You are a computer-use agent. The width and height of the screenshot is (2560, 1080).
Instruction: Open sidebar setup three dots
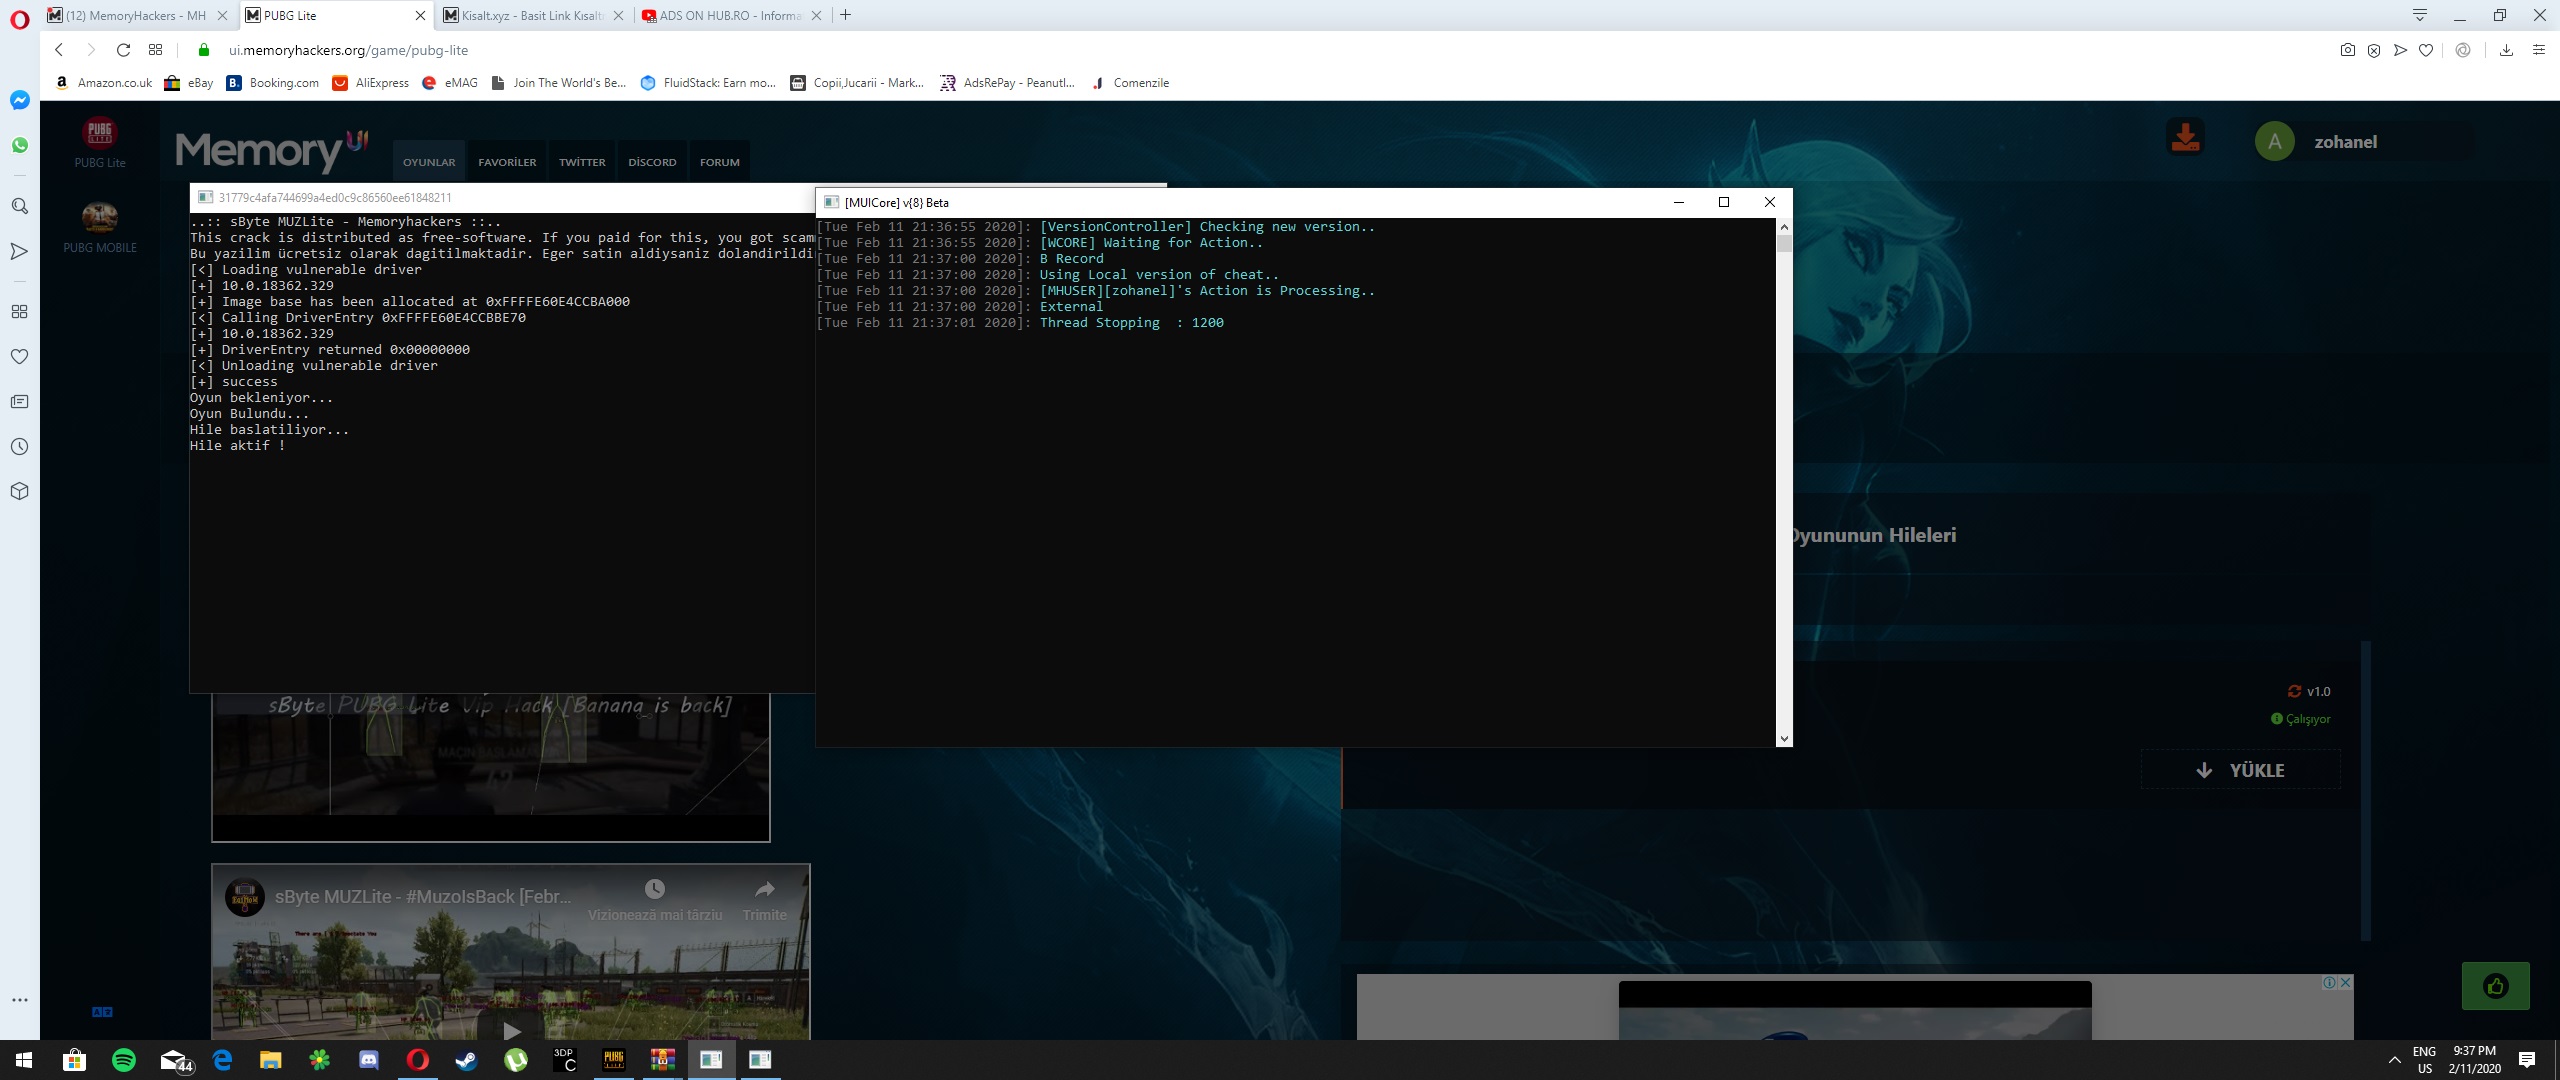[19, 1000]
